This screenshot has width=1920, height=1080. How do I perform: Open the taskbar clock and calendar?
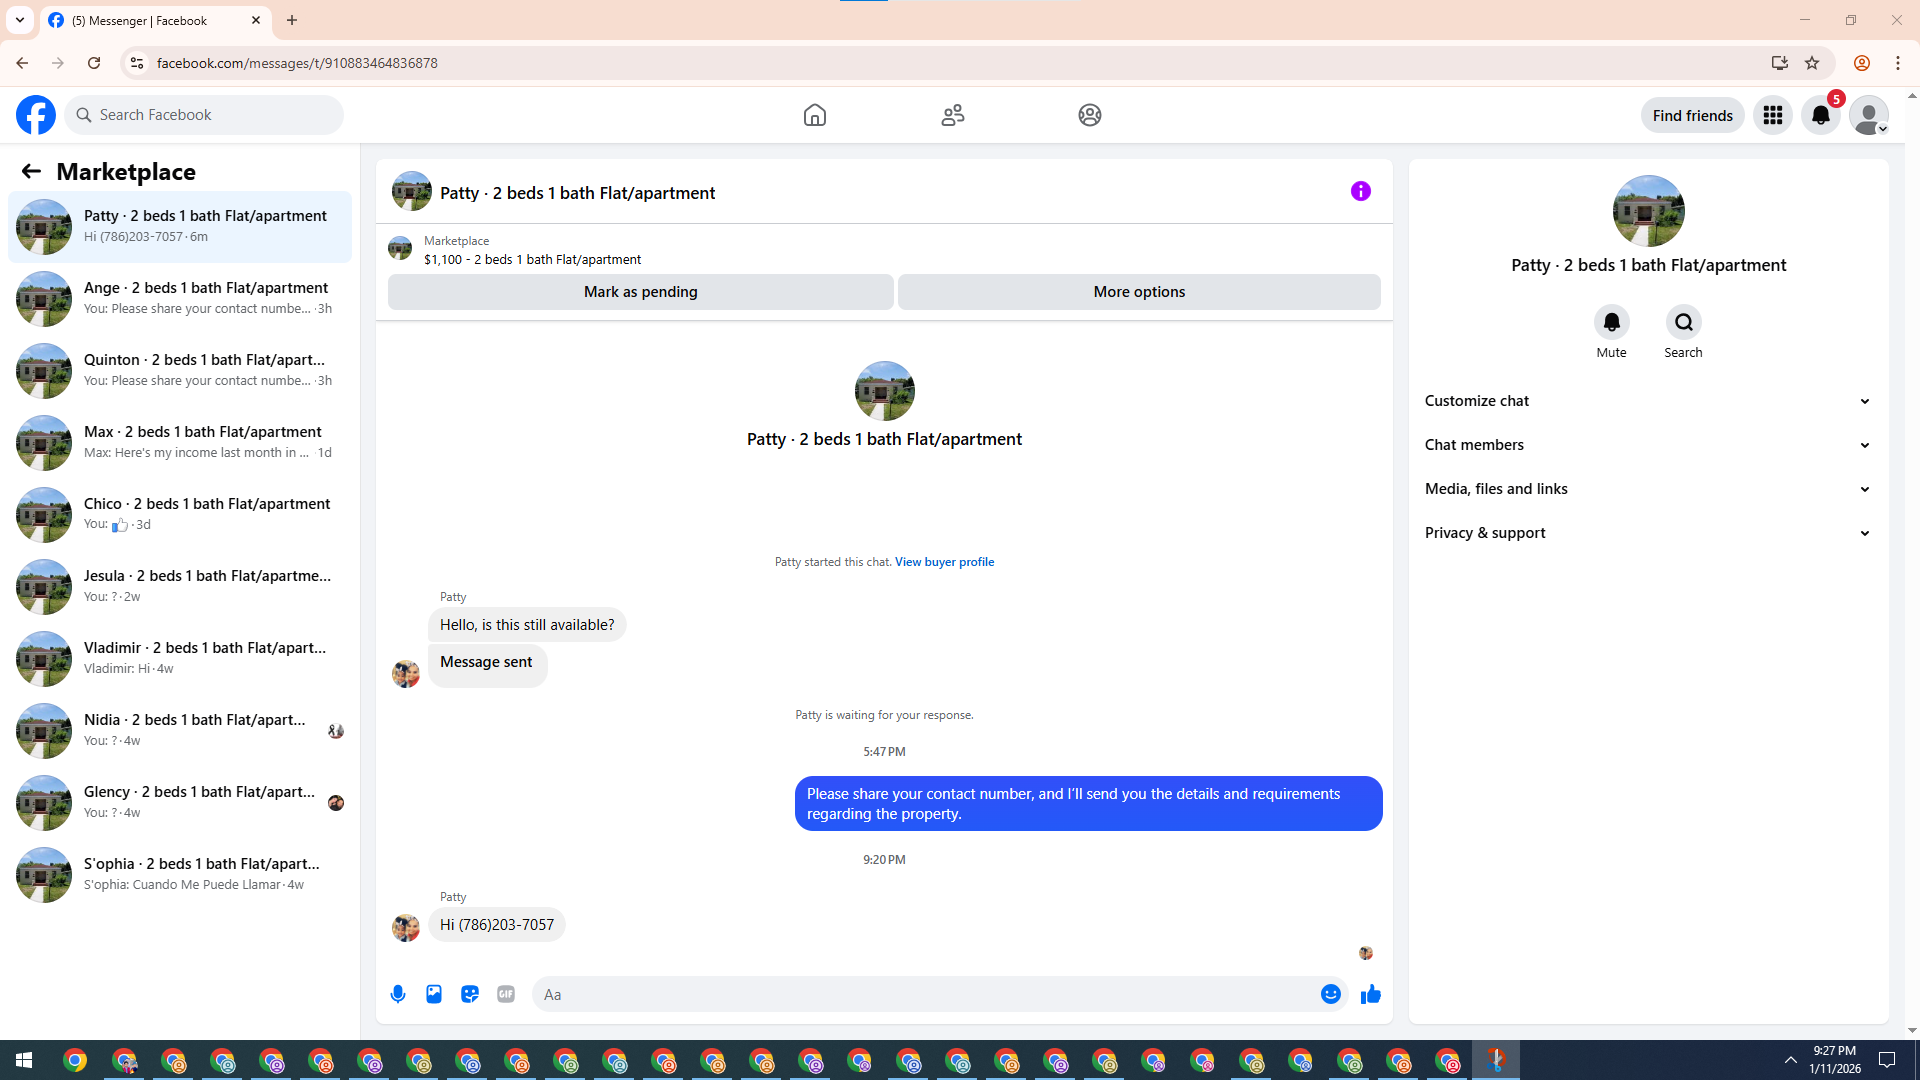click(1835, 1060)
